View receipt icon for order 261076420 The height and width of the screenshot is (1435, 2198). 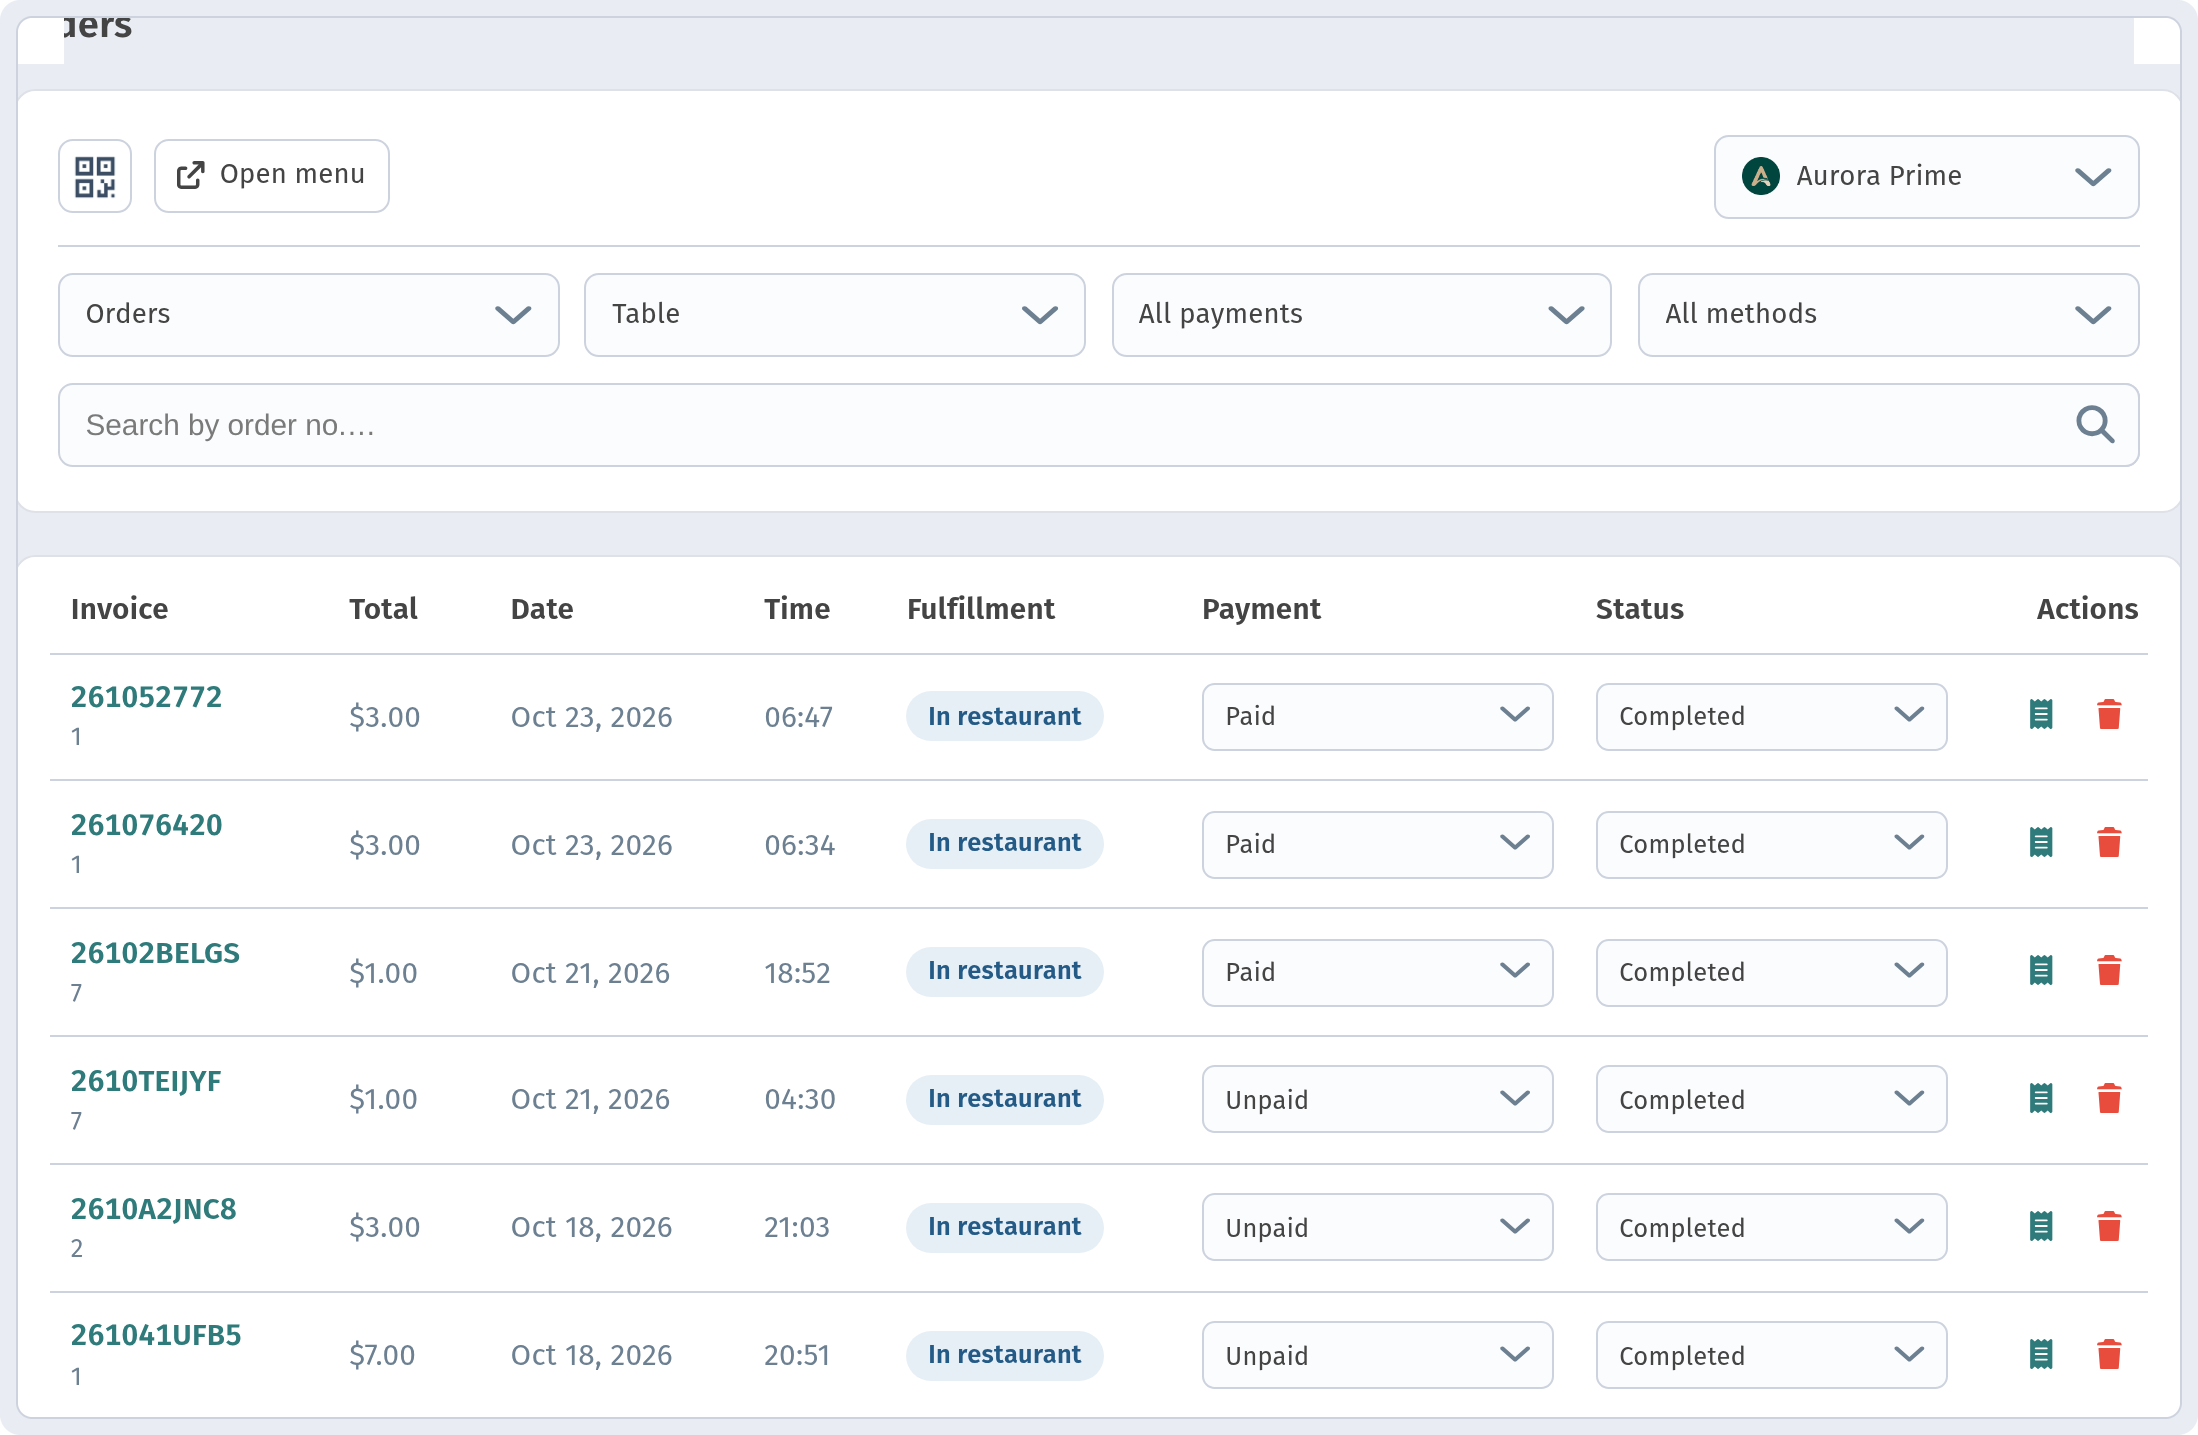(x=2041, y=843)
